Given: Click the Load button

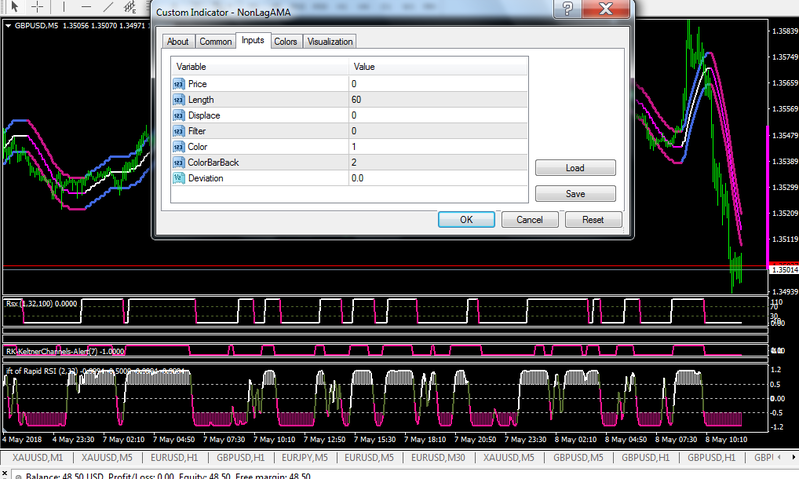Looking at the screenshot, I should [575, 168].
